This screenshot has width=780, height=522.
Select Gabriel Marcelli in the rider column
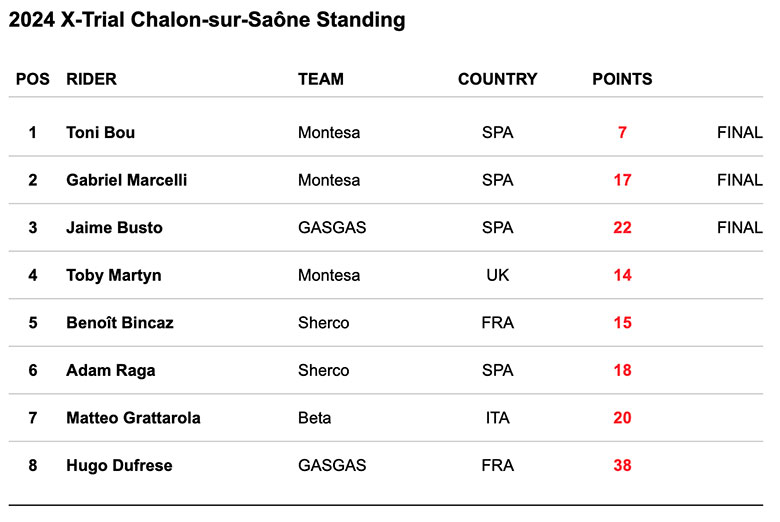(x=126, y=180)
